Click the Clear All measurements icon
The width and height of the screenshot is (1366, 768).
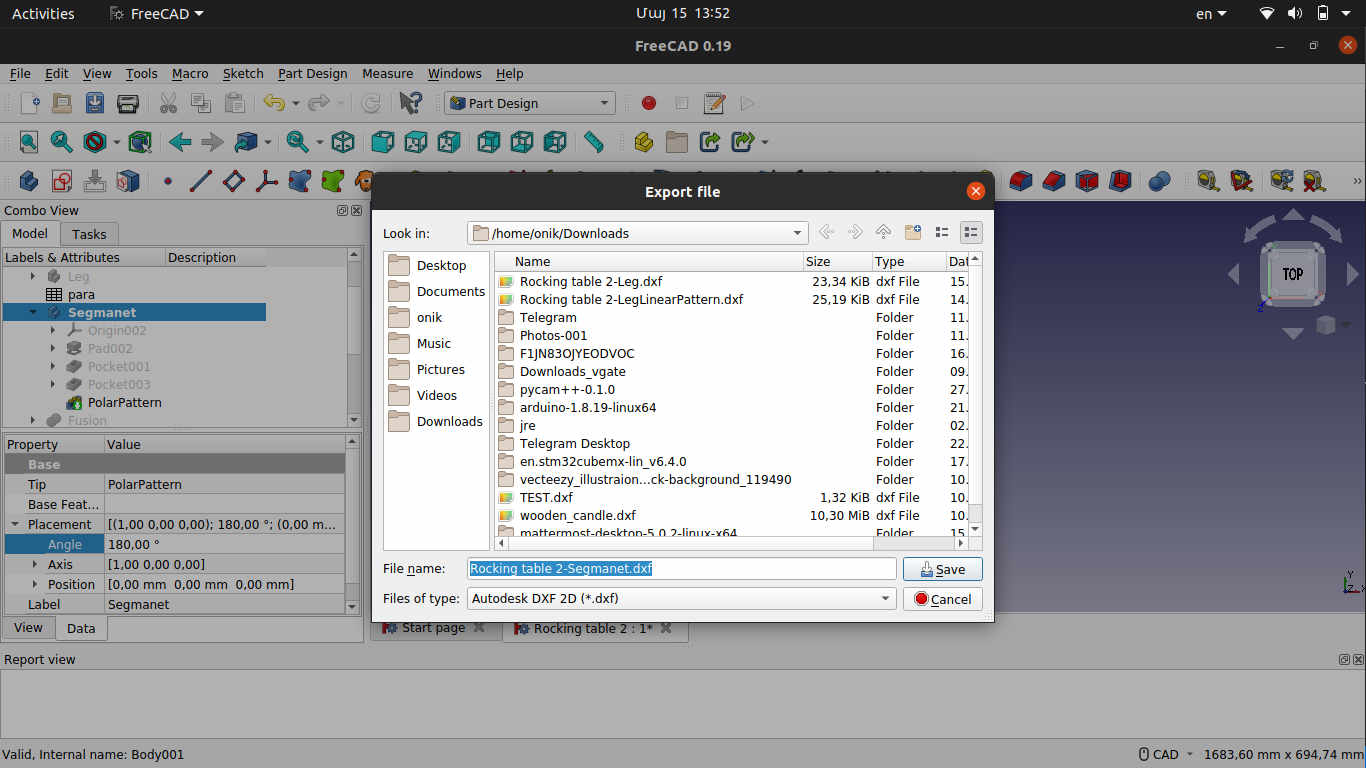tap(1314, 181)
